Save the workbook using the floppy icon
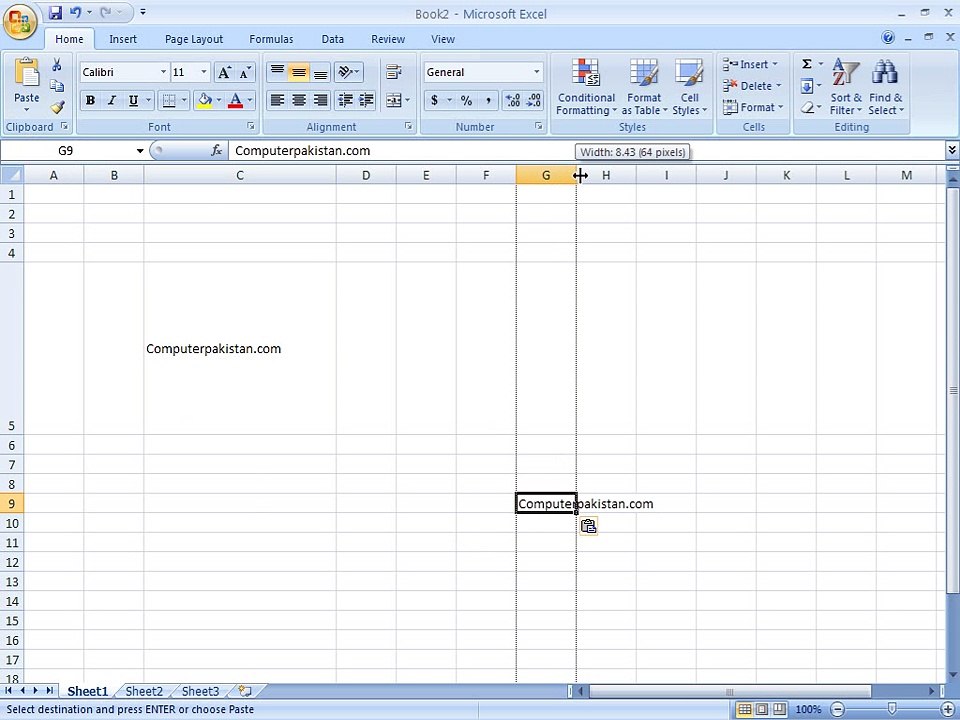This screenshot has width=960, height=720. coord(55,12)
